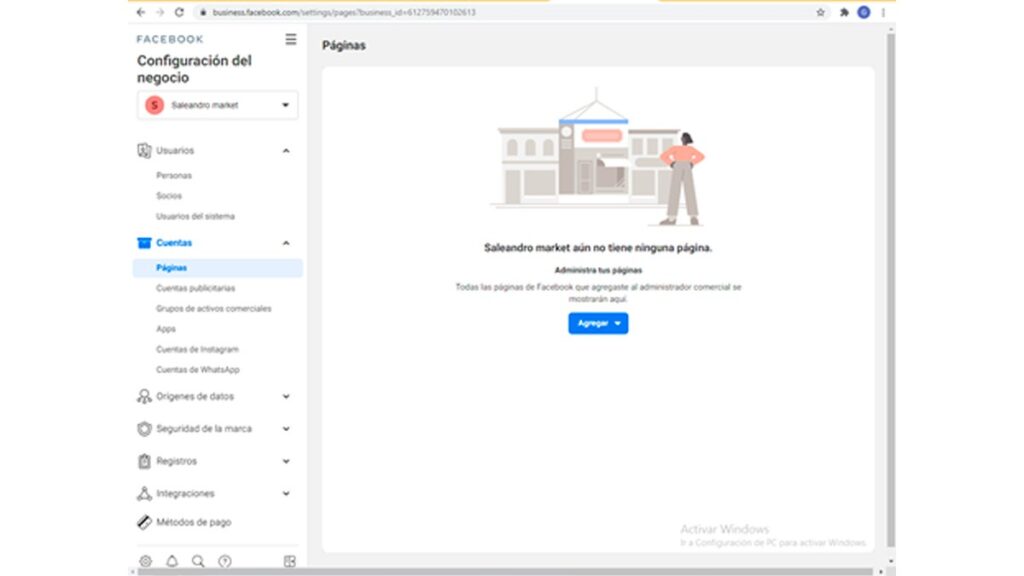Click the site lock icon in the address bar

pyautogui.click(x=202, y=12)
